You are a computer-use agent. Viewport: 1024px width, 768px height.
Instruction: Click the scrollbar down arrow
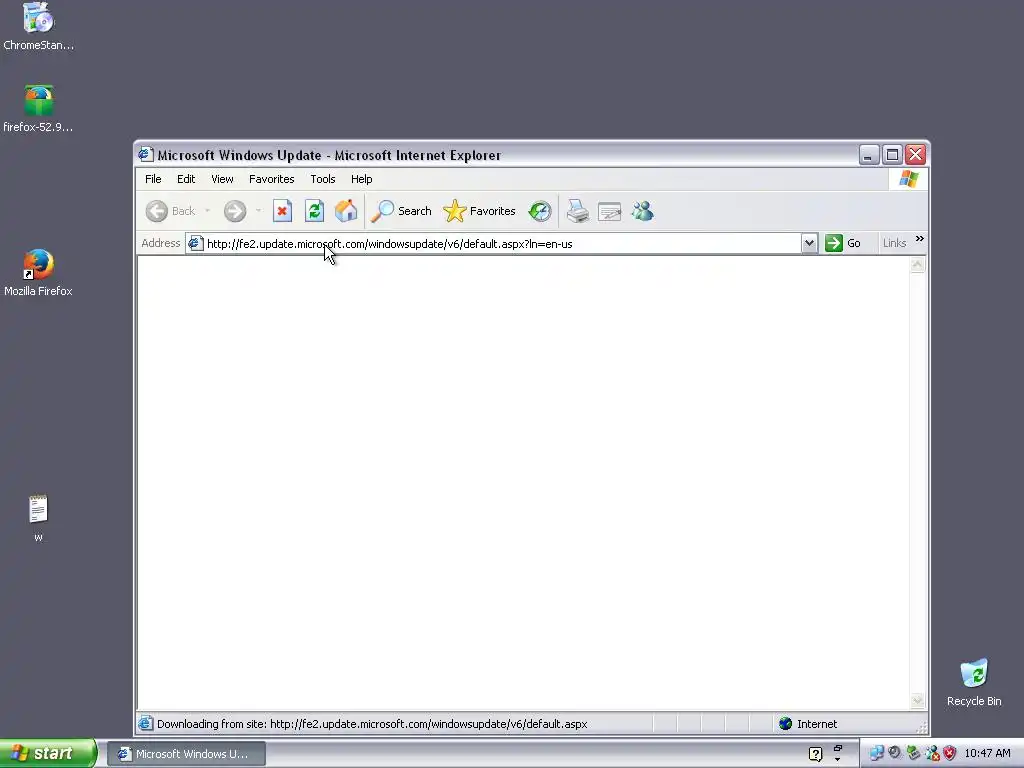point(918,701)
